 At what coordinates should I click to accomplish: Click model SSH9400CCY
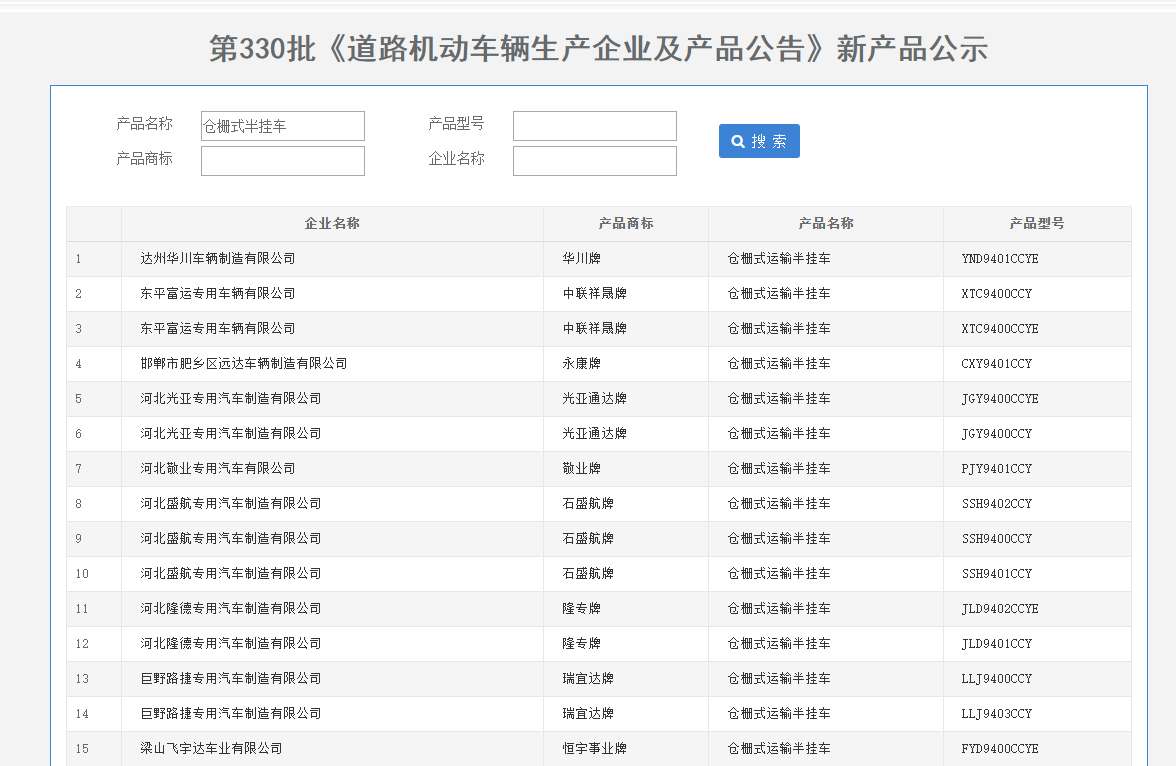pos(997,539)
